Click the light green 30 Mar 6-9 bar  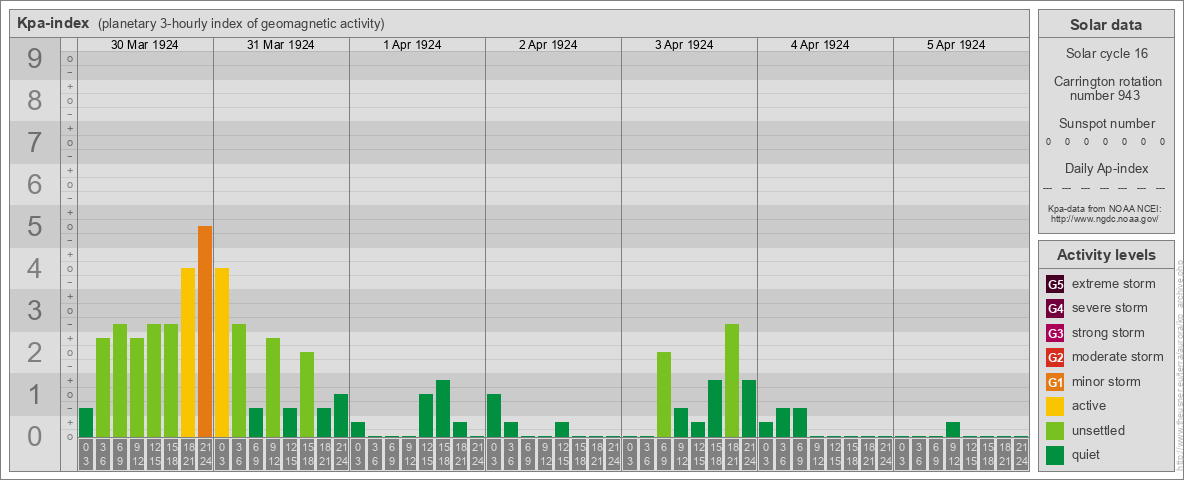[x=120, y=380]
